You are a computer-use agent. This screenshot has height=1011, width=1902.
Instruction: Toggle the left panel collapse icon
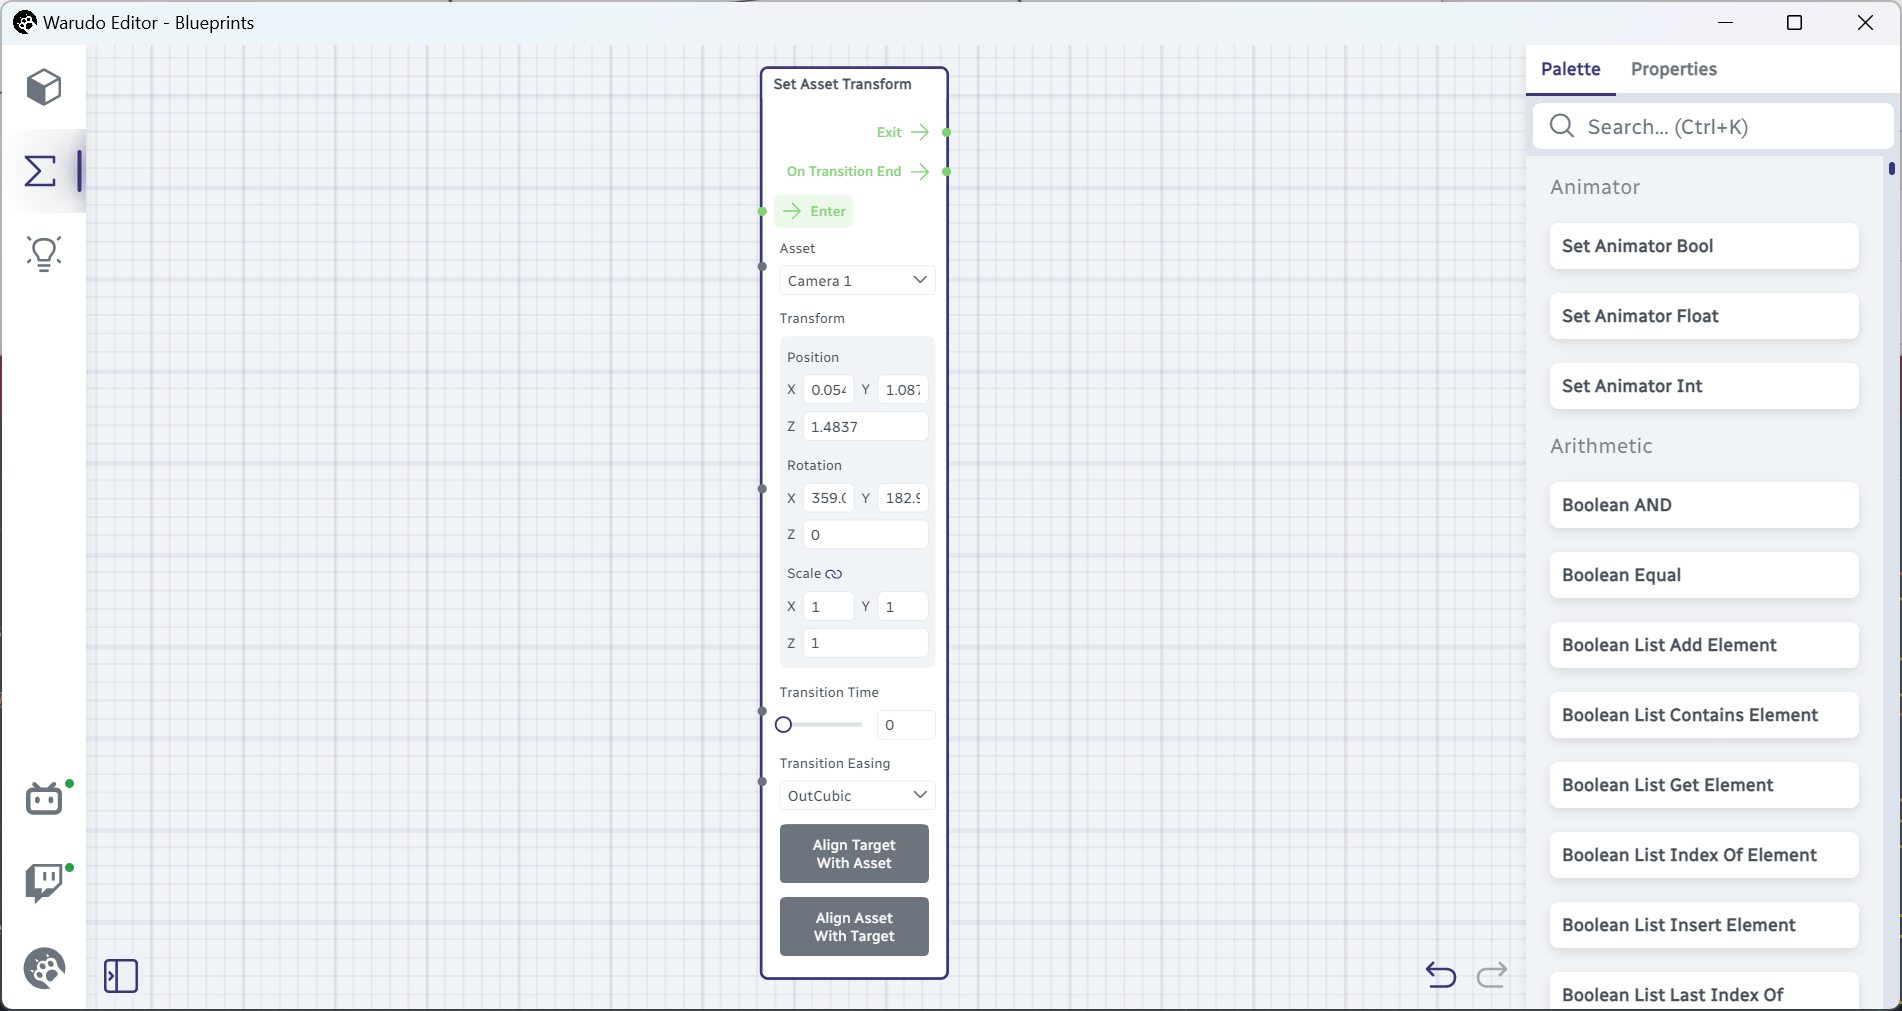[x=121, y=976]
